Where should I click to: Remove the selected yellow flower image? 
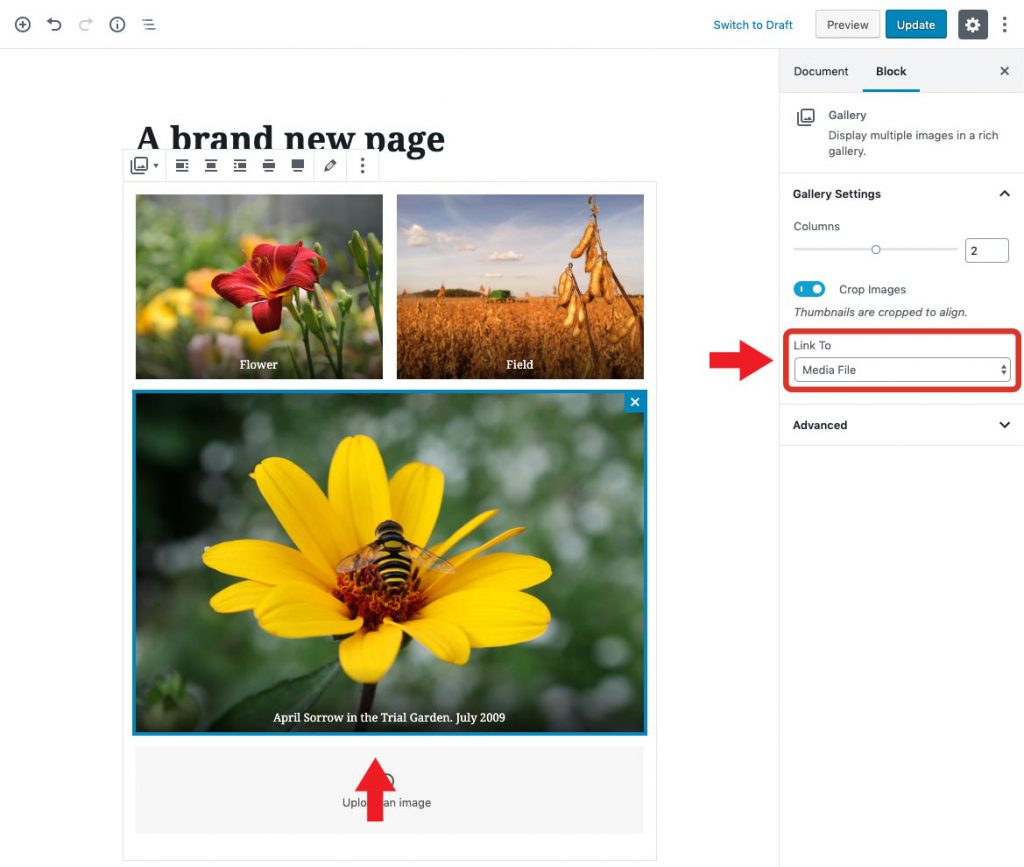635,402
